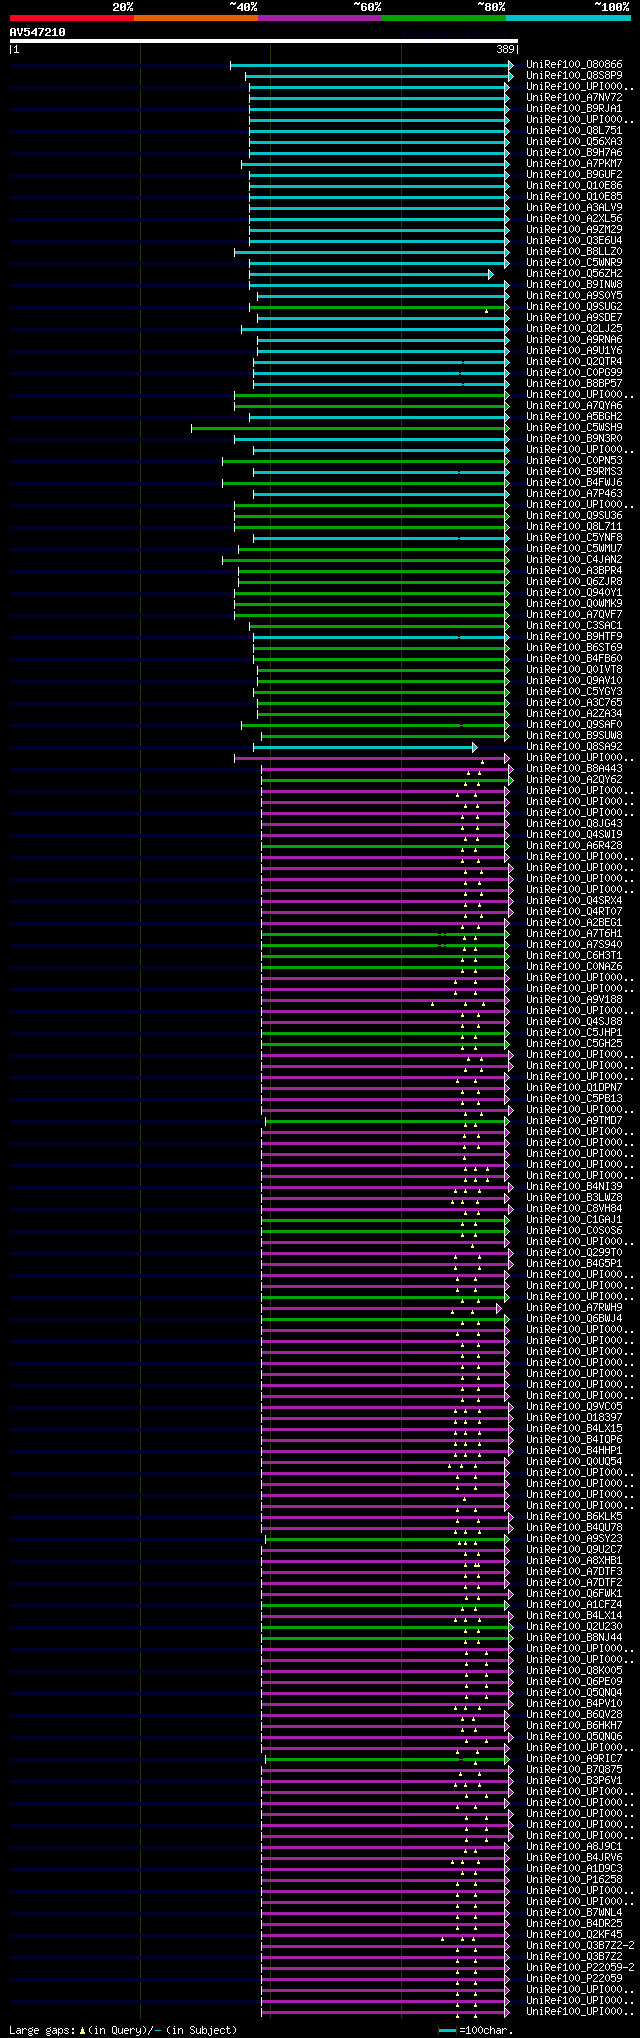This screenshot has width=640, height=2038.
Task: Click the UniRef100_A7S940 label
Action: click(x=574, y=945)
